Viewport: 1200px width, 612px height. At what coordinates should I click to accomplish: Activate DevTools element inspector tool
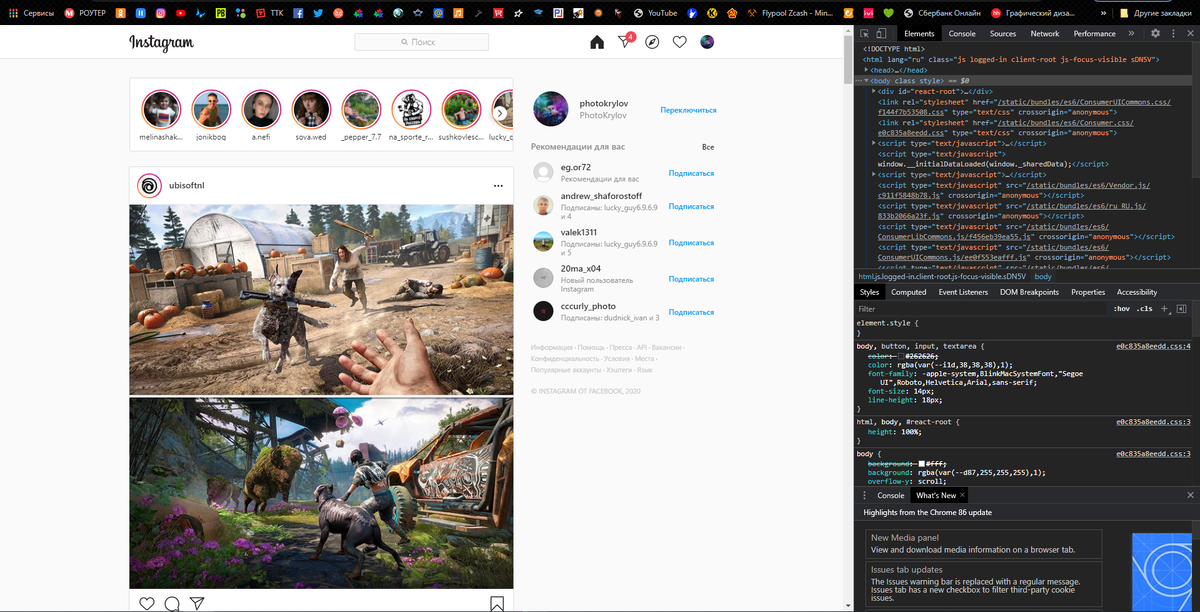(865, 33)
